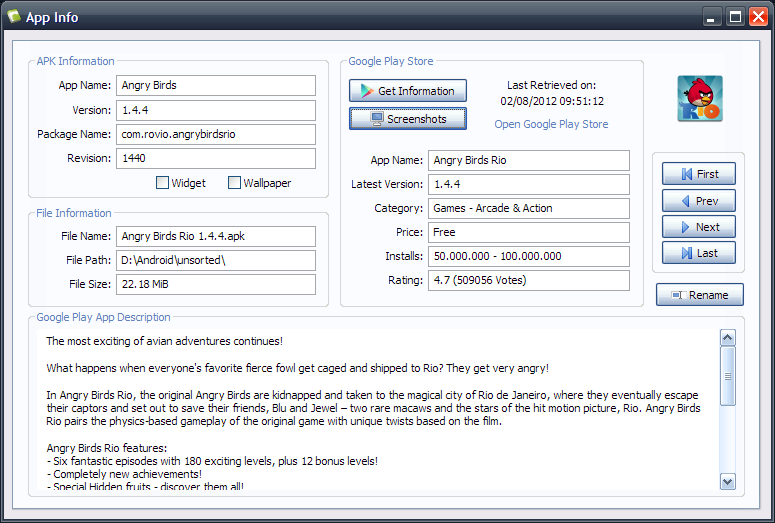The width and height of the screenshot is (775, 523).
Task: Click the Google Play App Description text area
Action: 378,410
